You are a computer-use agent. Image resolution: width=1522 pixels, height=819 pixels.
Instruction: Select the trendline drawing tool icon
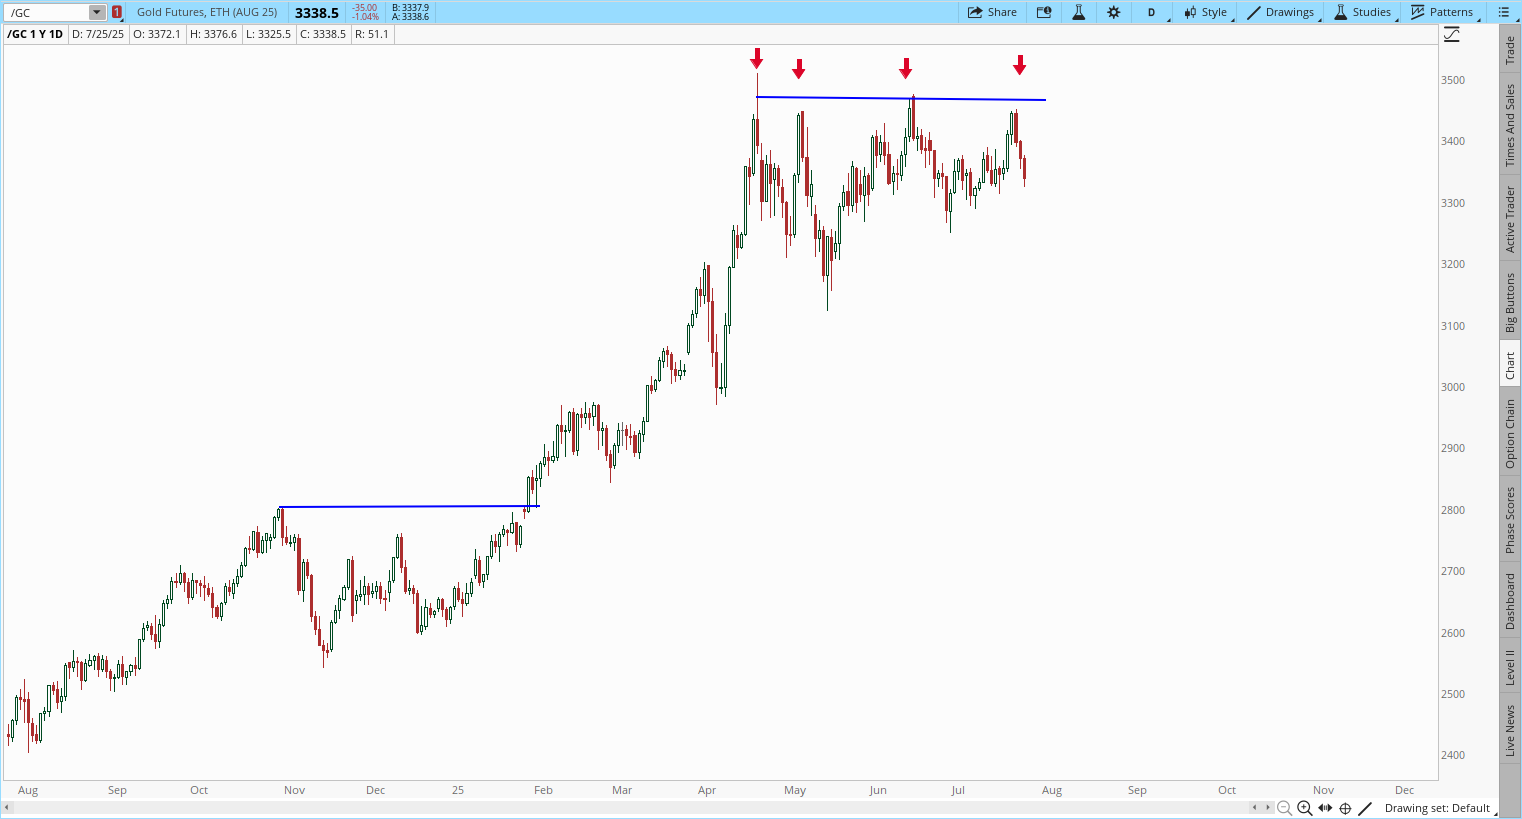coord(1365,808)
